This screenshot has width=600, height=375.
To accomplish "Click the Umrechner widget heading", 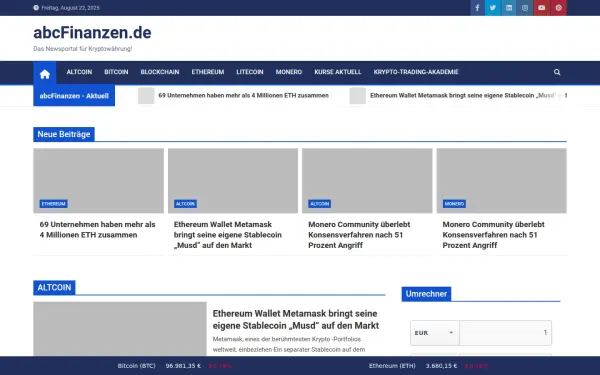I will (x=426, y=294).
